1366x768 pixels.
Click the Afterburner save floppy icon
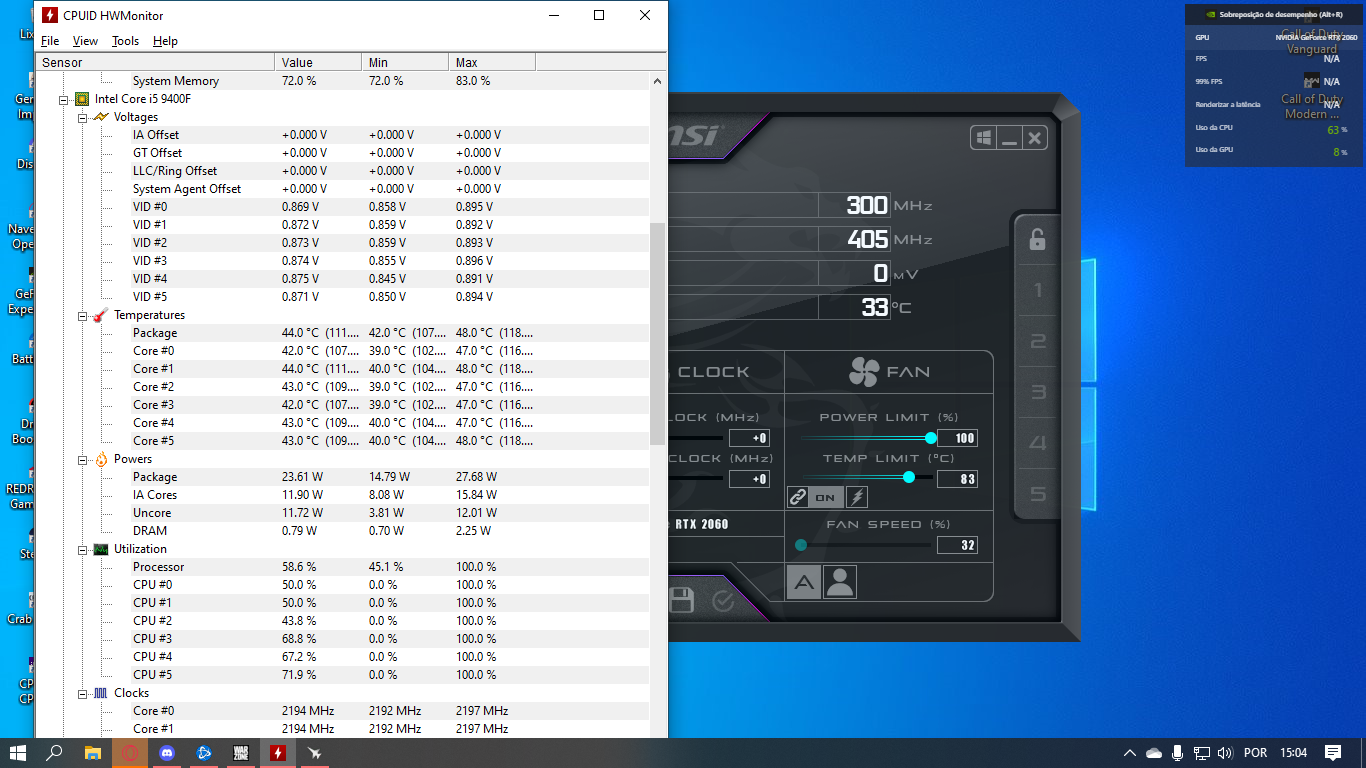coord(681,600)
